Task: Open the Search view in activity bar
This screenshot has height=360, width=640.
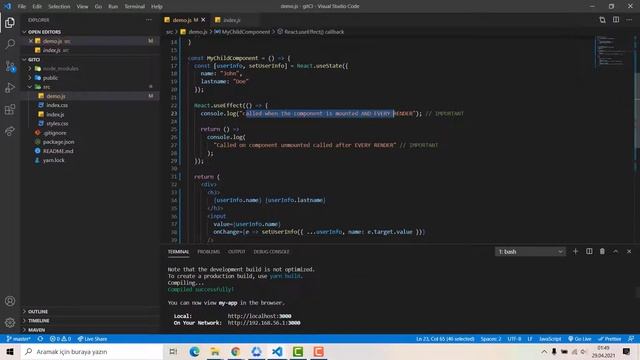Action: click(10, 44)
